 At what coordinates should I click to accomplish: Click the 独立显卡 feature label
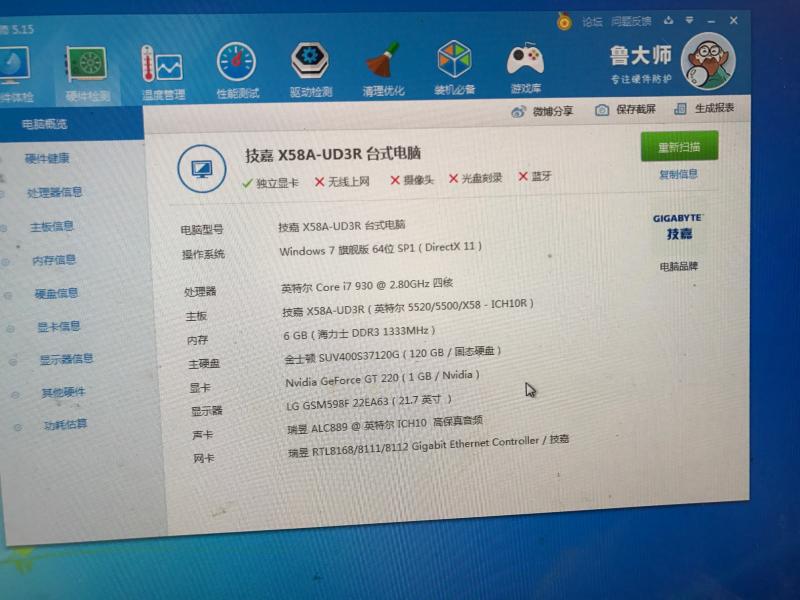click(x=278, y=183)
